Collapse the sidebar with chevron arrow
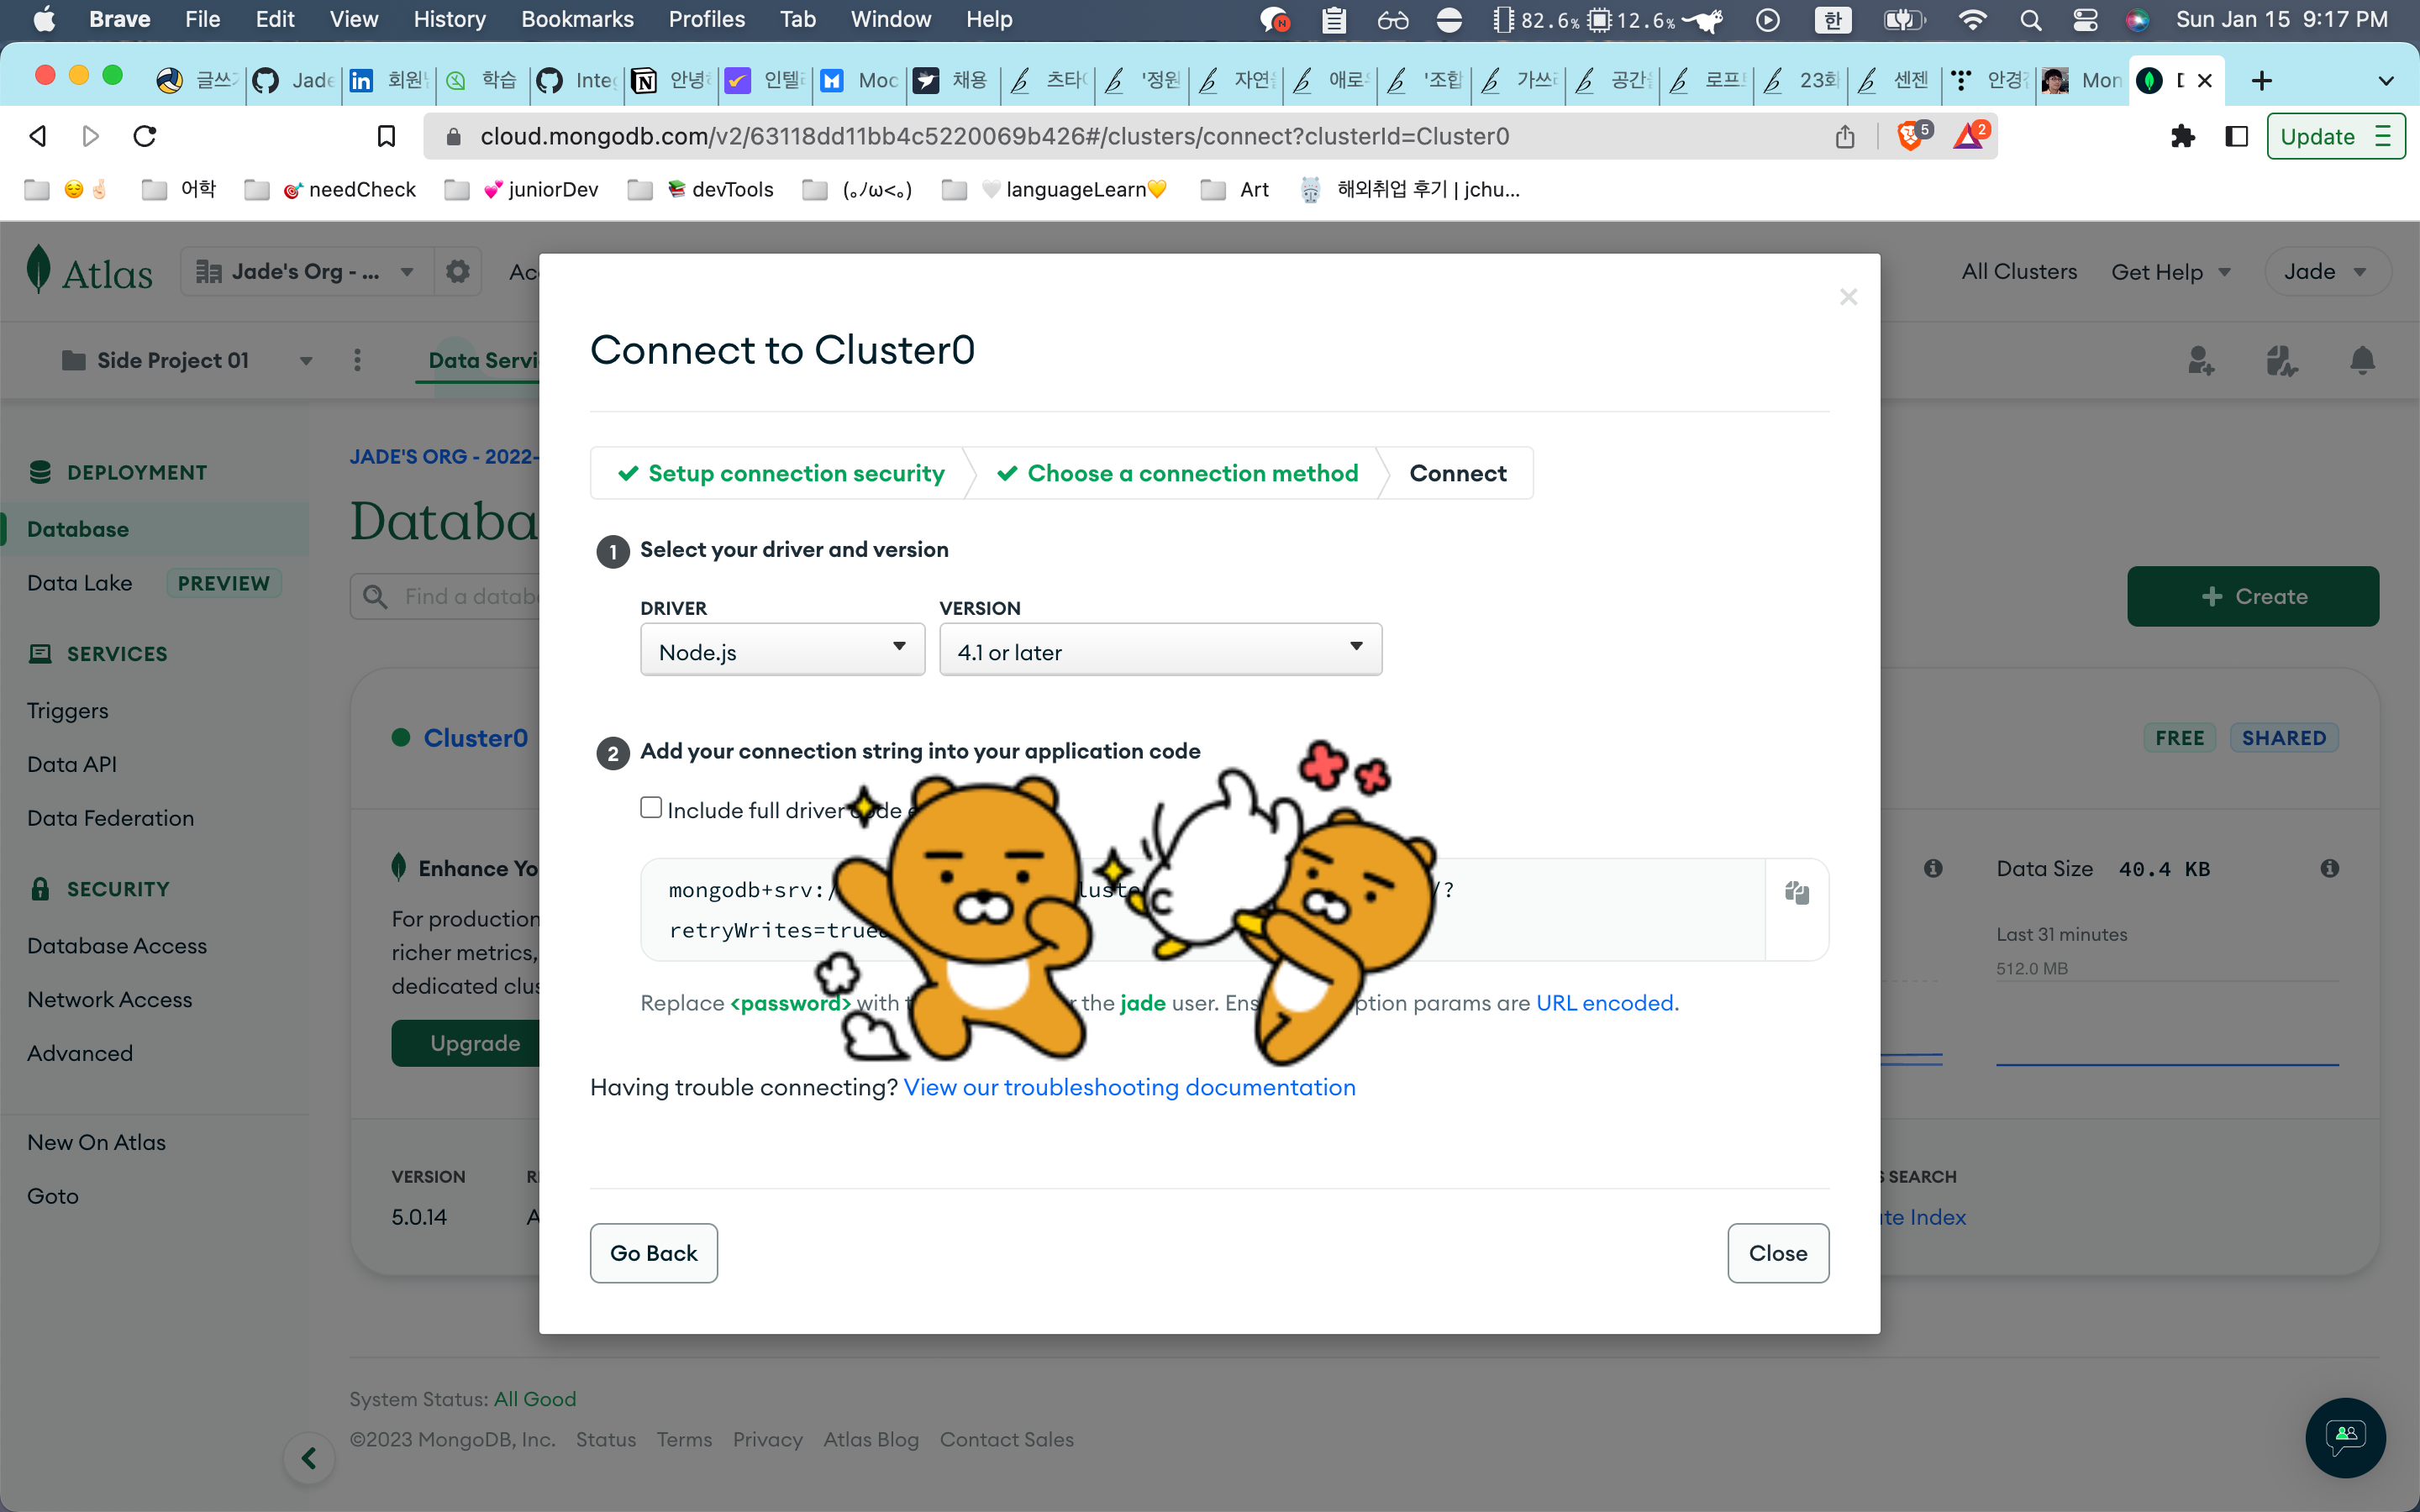2420x1512 pixels. tap(309, 1458)
